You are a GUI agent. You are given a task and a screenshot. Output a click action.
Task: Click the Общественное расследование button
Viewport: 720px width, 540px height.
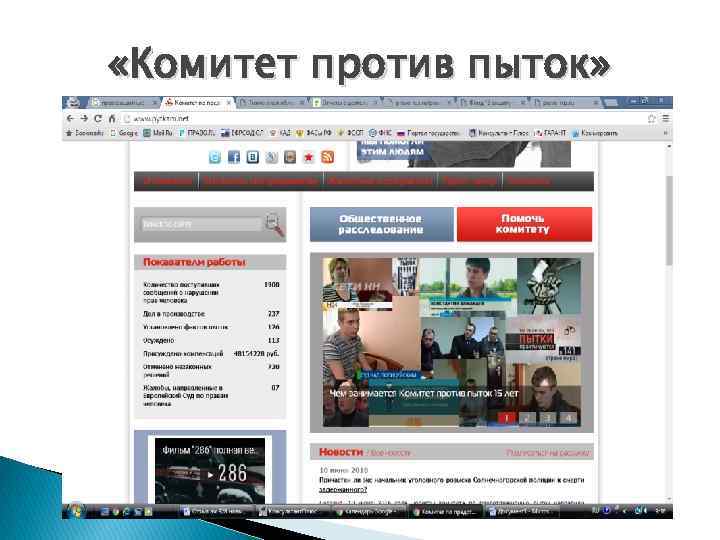[382, 224]
